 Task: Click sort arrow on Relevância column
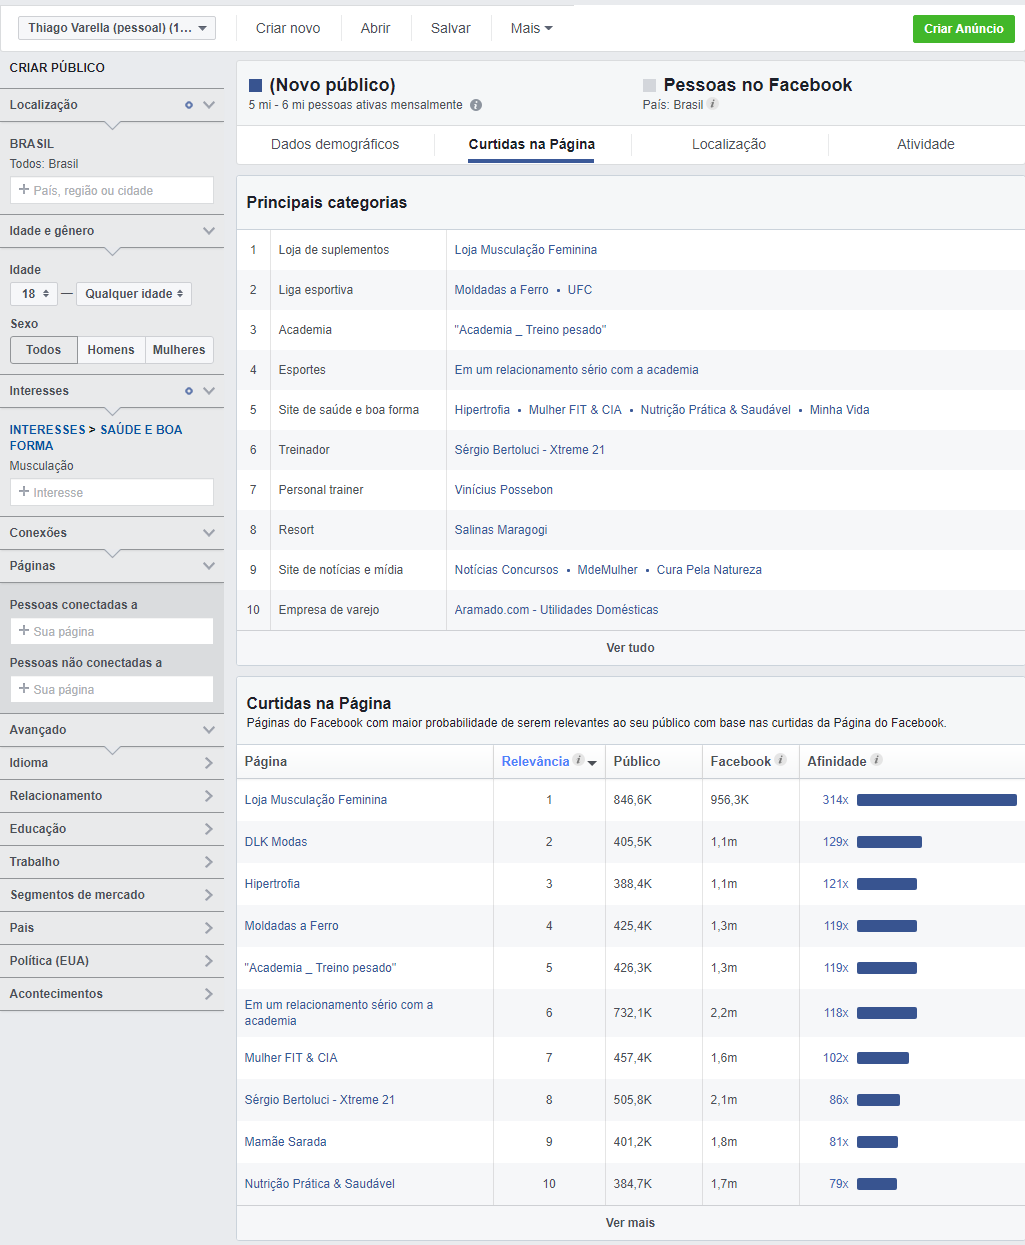[592, 763]
